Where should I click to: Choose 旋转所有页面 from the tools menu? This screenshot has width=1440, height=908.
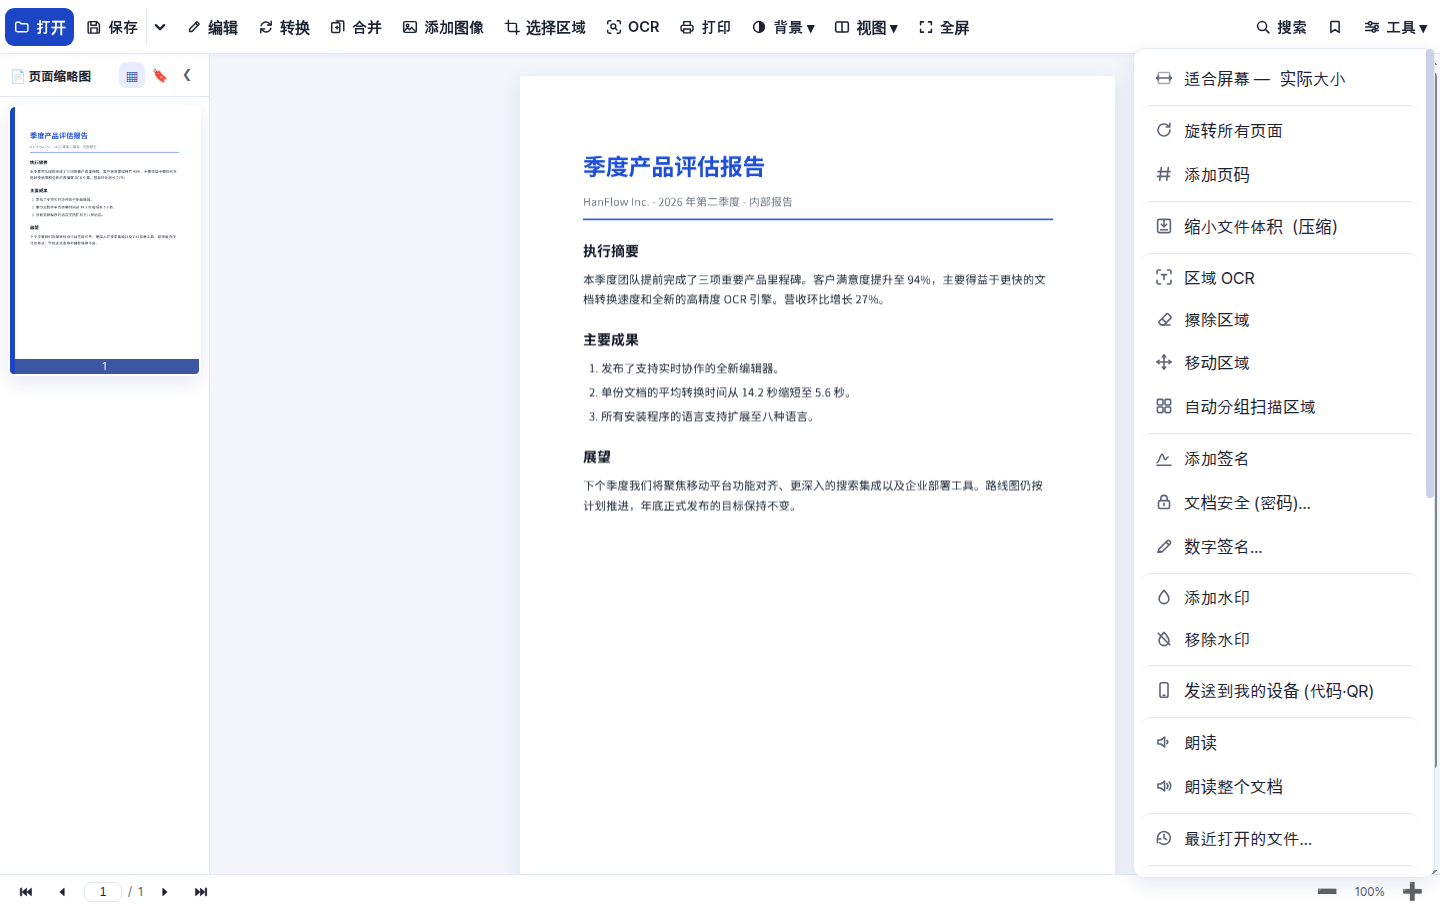(x=1280, y=131)
